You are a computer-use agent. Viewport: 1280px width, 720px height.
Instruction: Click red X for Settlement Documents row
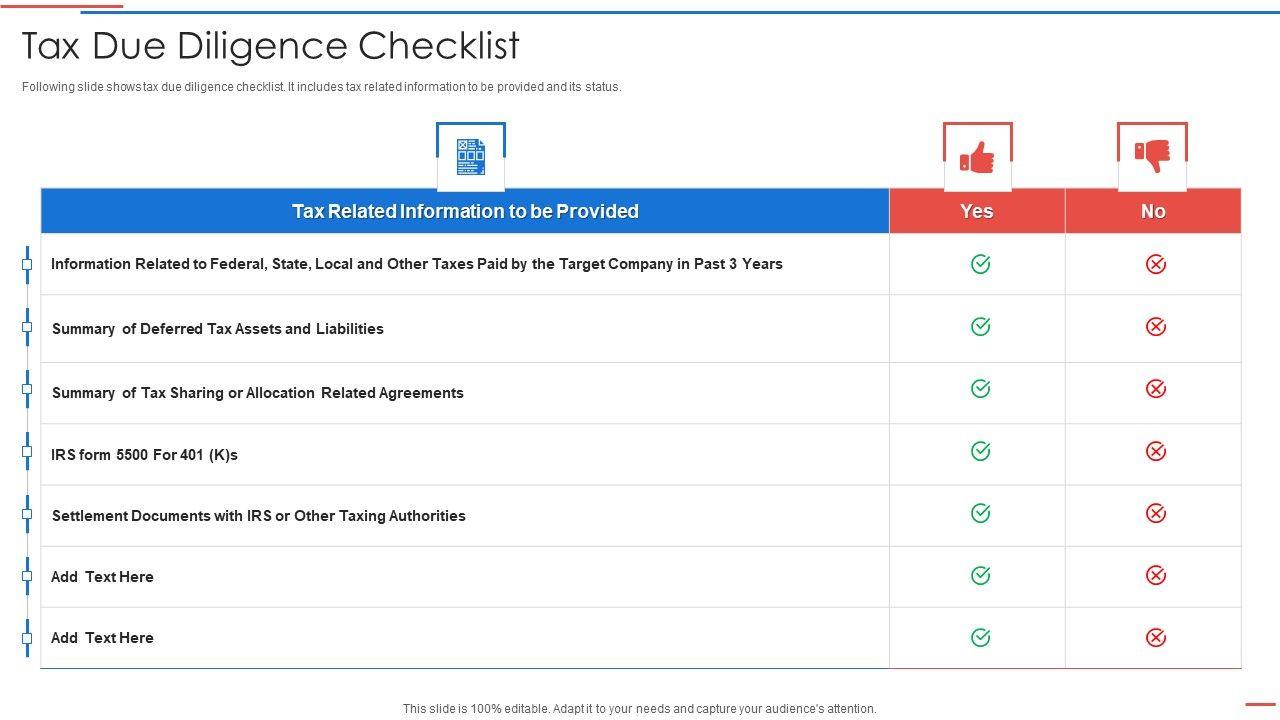click(x=1155, y=514)
